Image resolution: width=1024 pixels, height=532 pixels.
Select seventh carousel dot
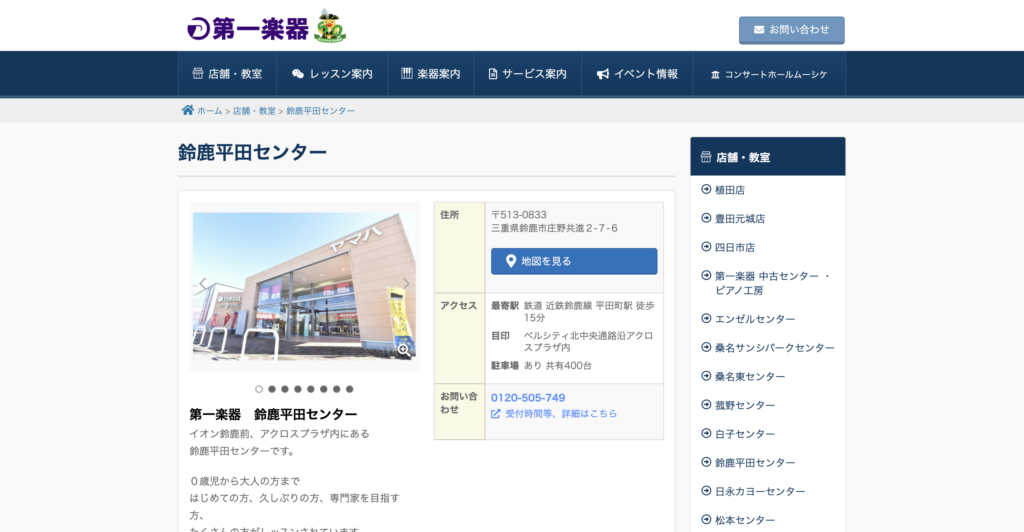[336, 389]
